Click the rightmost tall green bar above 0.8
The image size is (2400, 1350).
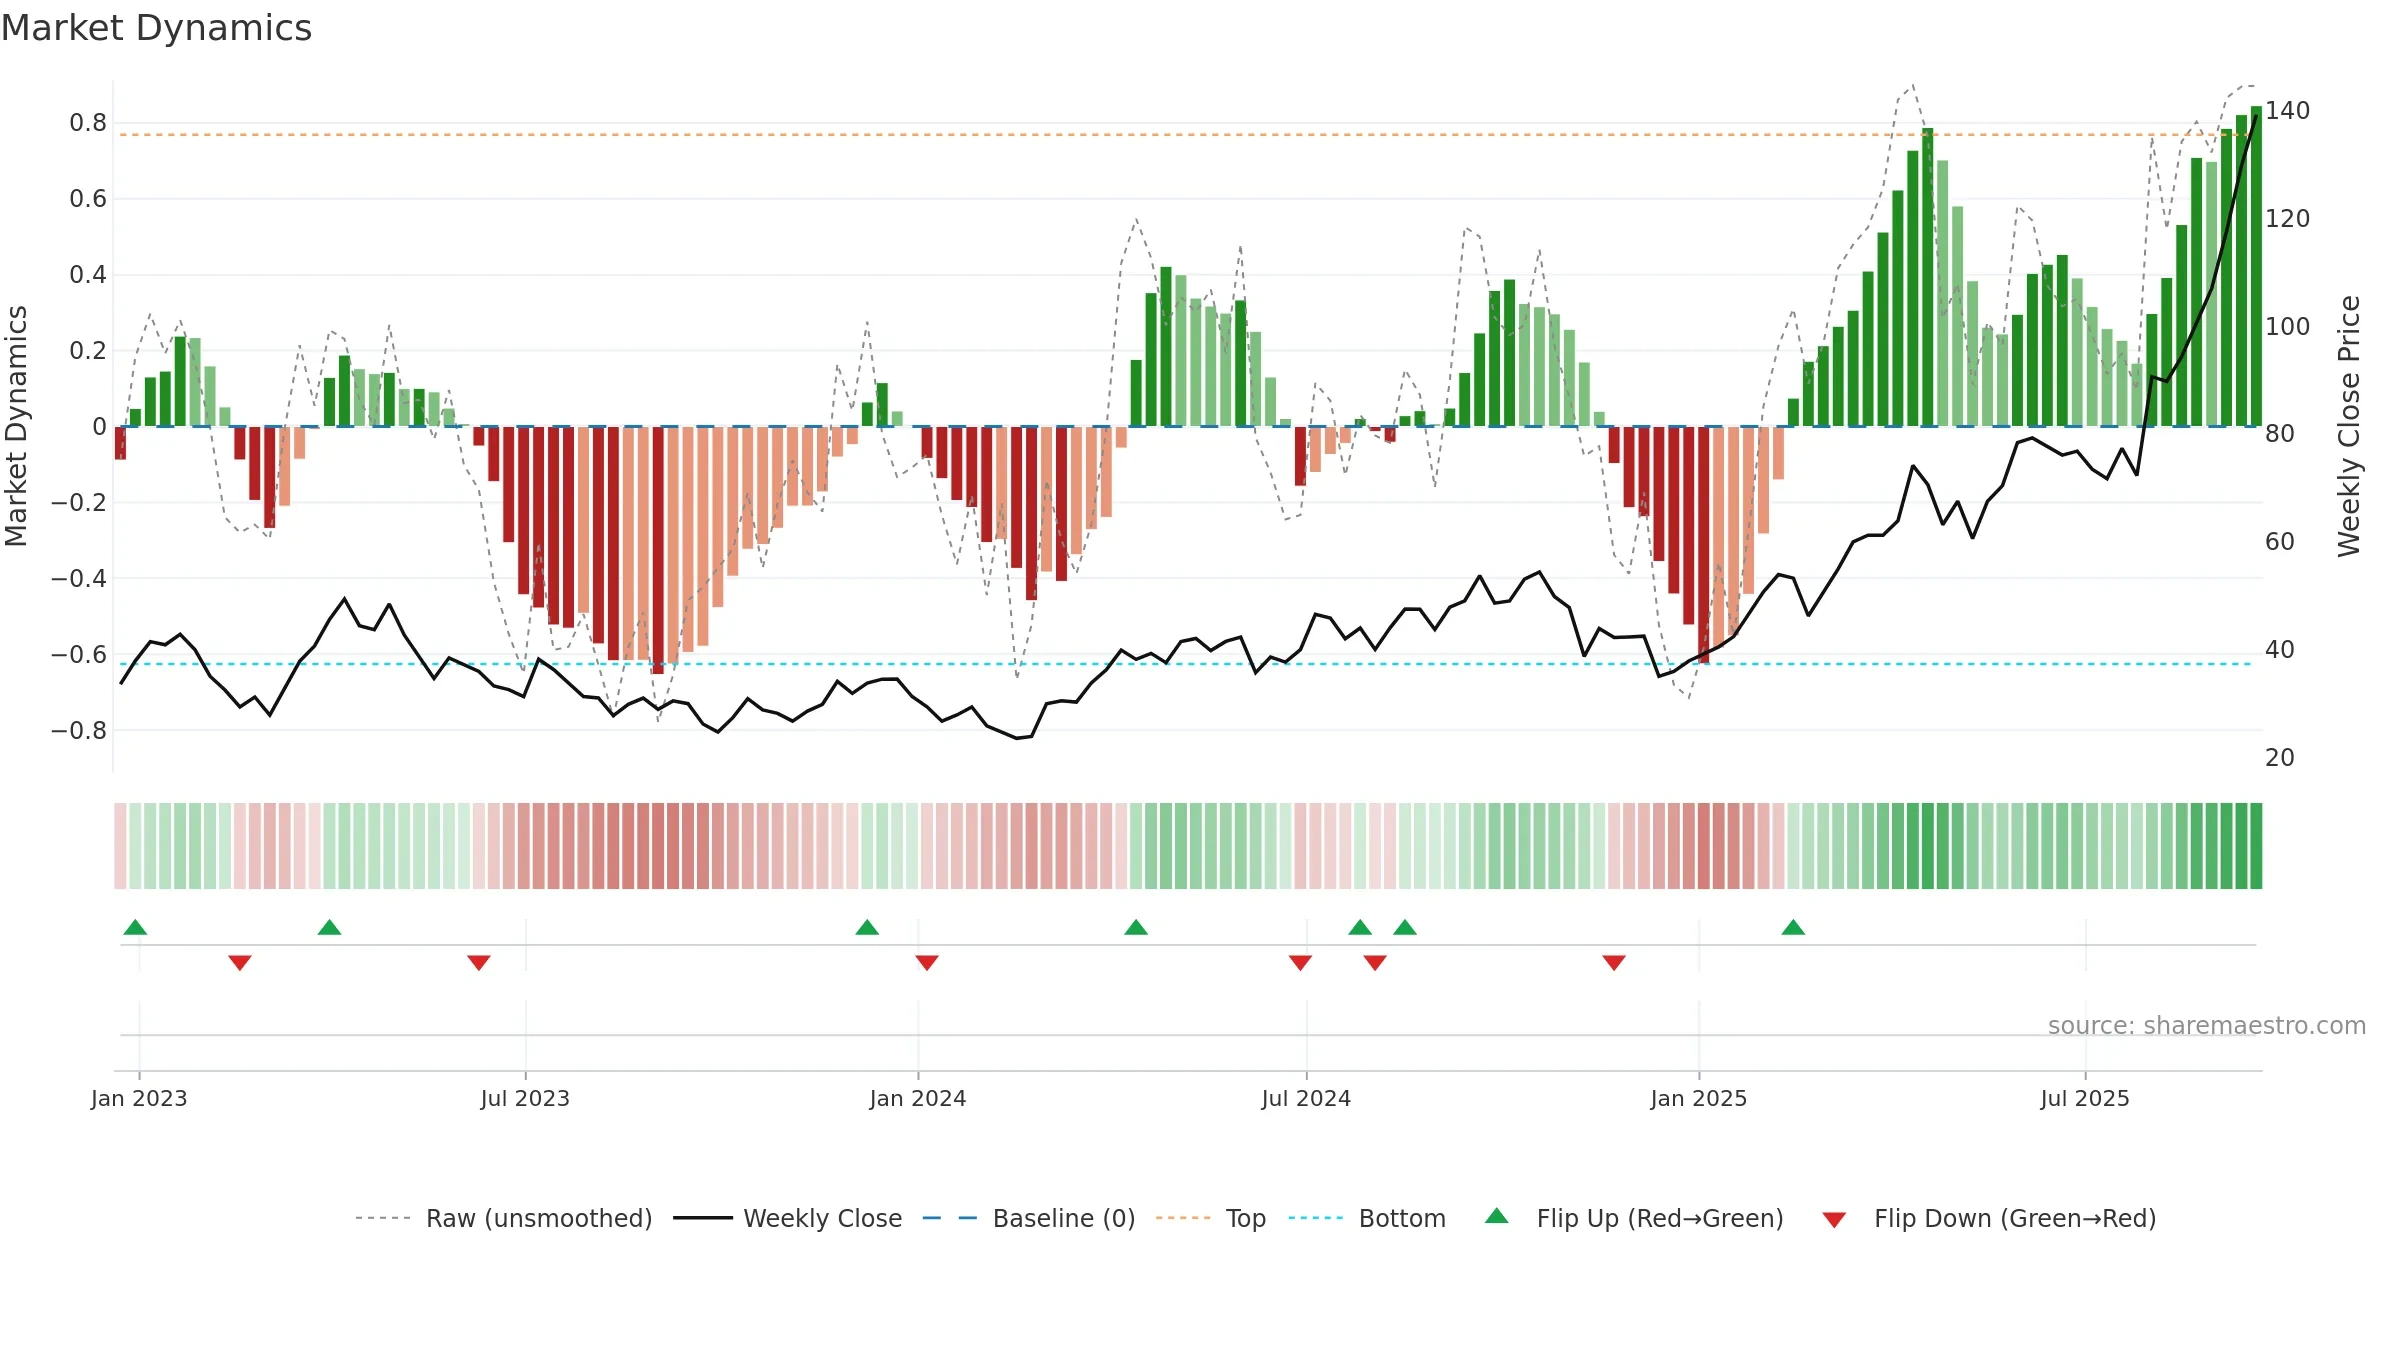(2256, 266)
